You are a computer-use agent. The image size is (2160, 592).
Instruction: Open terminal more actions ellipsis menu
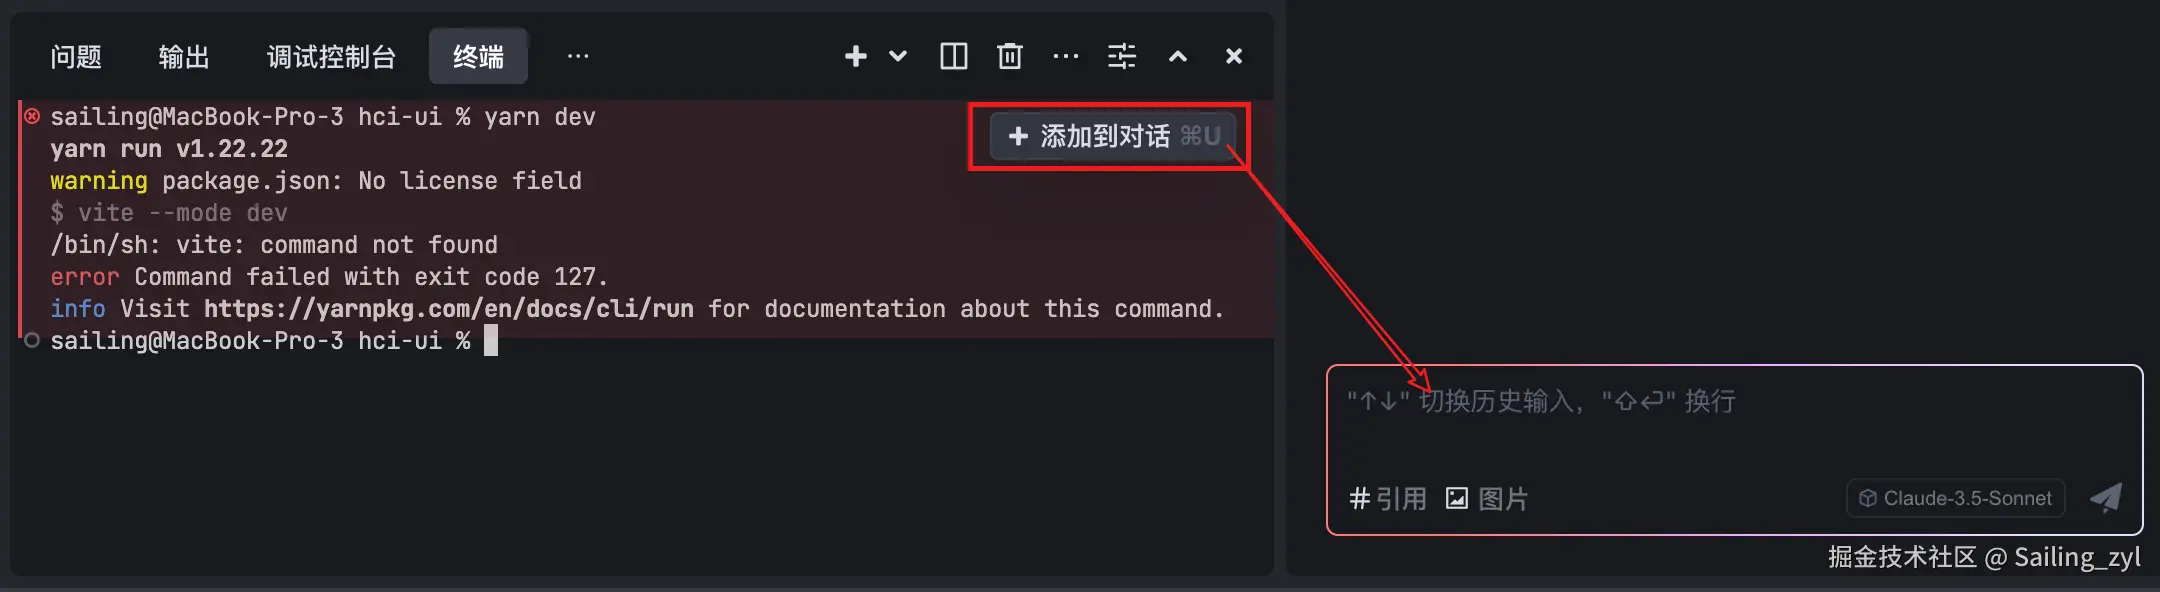(x=1066, y=56)
